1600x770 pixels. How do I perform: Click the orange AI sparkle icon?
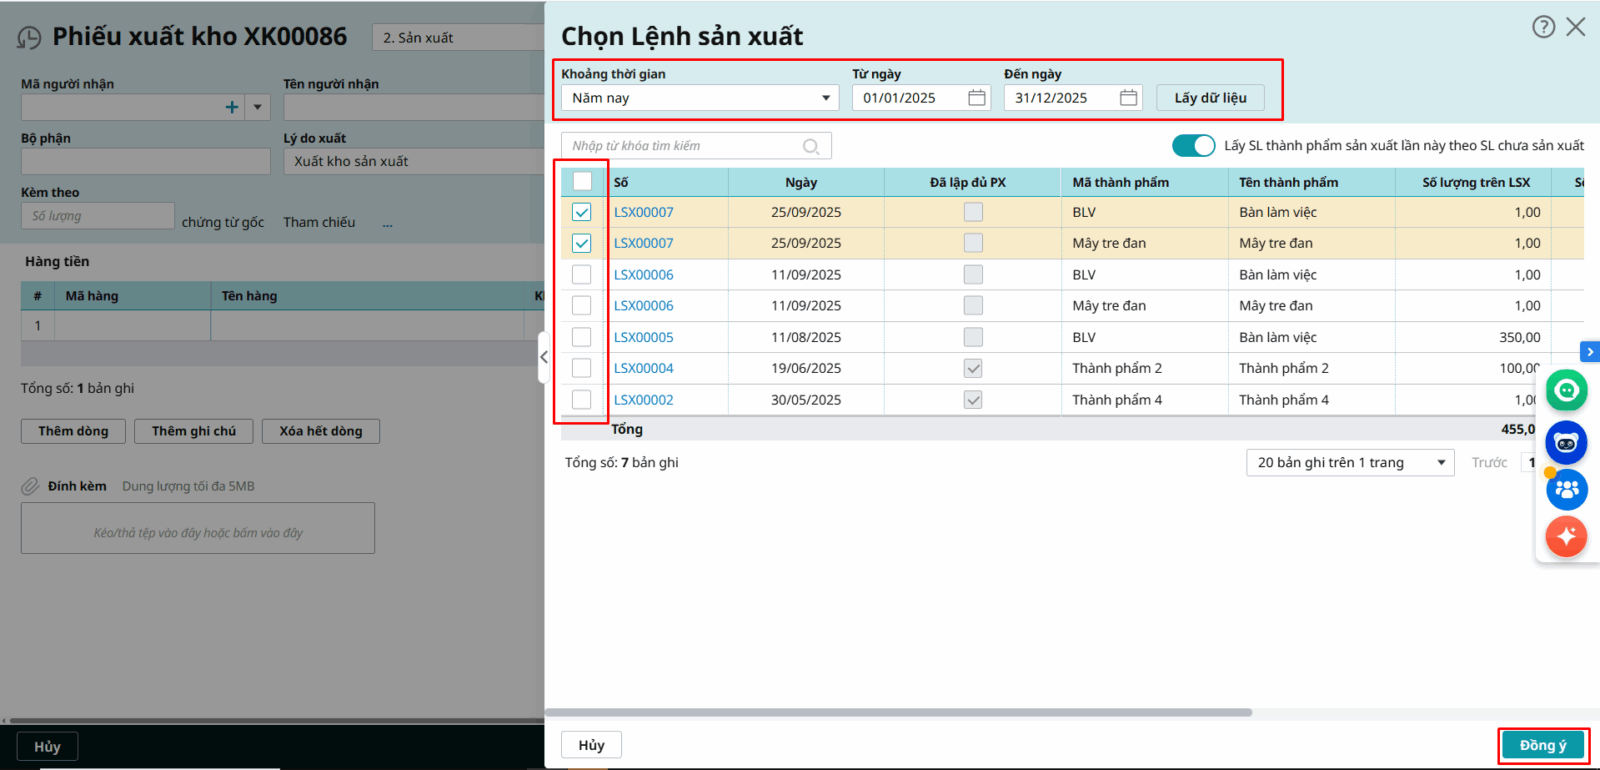(1566, 537)
